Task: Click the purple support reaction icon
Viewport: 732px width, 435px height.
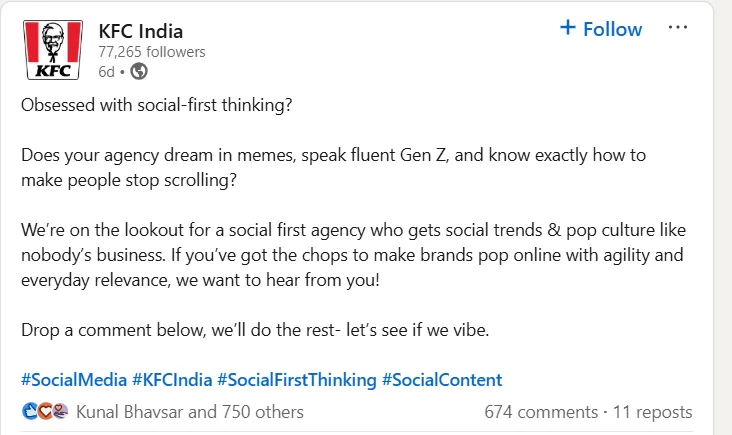Action: click(x=60, y=411)
